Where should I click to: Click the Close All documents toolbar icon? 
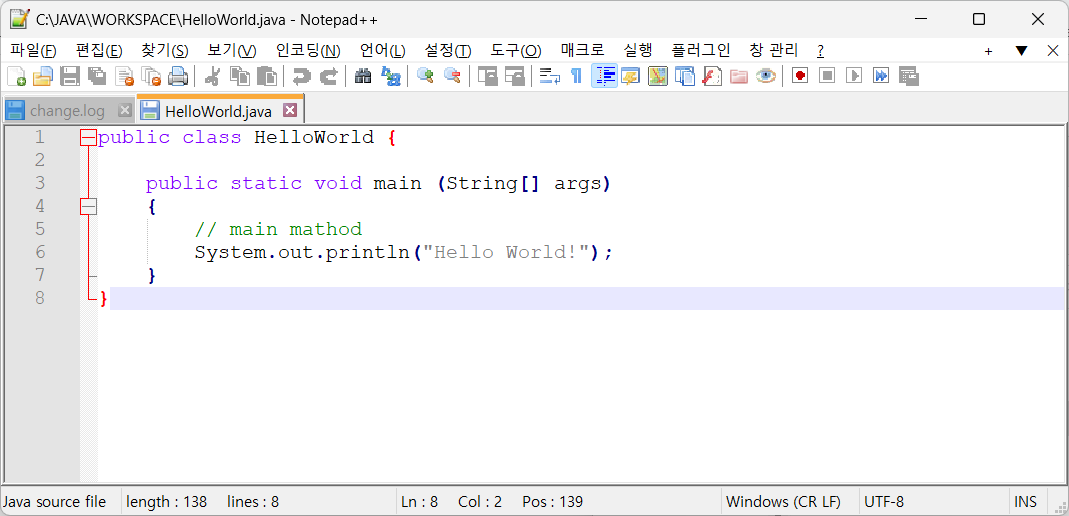151,76
